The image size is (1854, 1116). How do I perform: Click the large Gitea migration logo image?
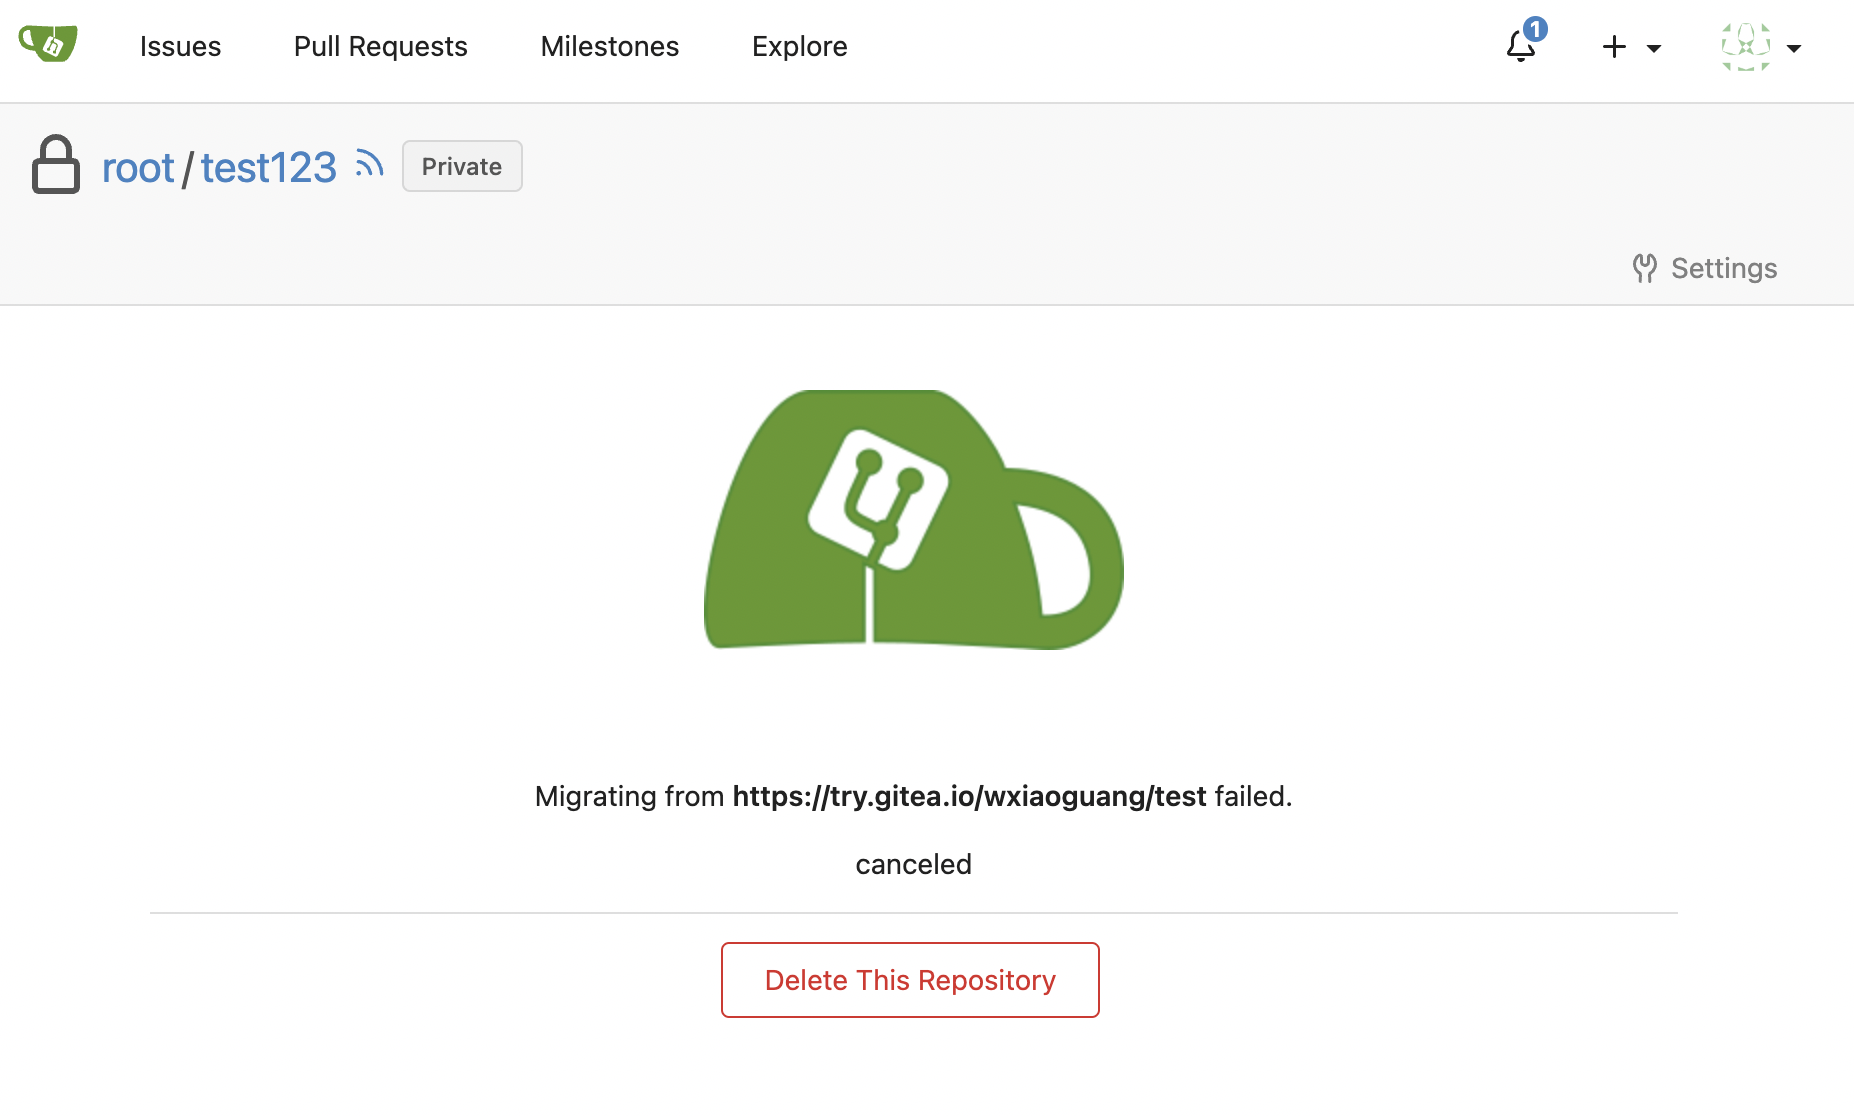coord(913,520)
